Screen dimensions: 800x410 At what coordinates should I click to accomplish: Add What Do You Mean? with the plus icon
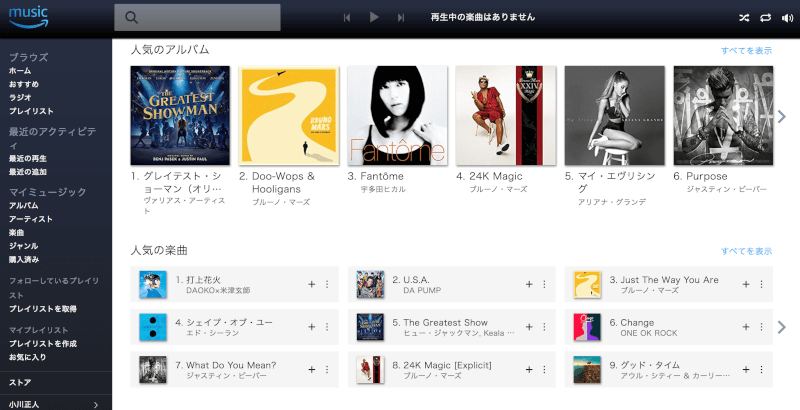[312, 370]
